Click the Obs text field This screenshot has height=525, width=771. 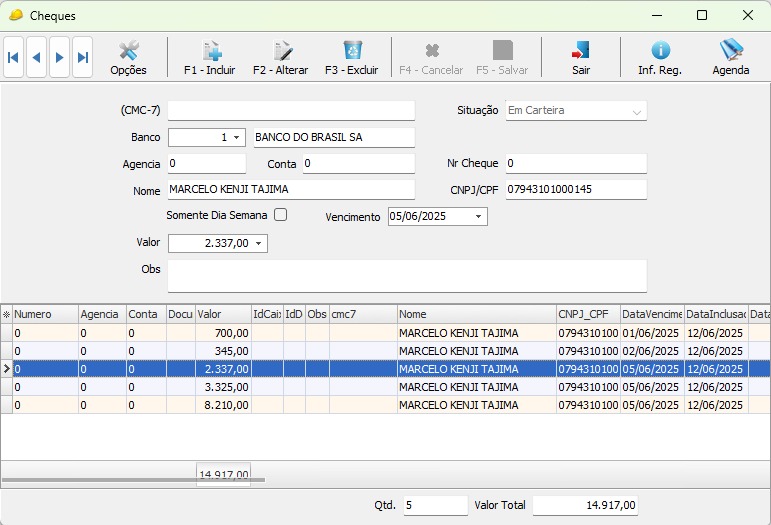406,276
